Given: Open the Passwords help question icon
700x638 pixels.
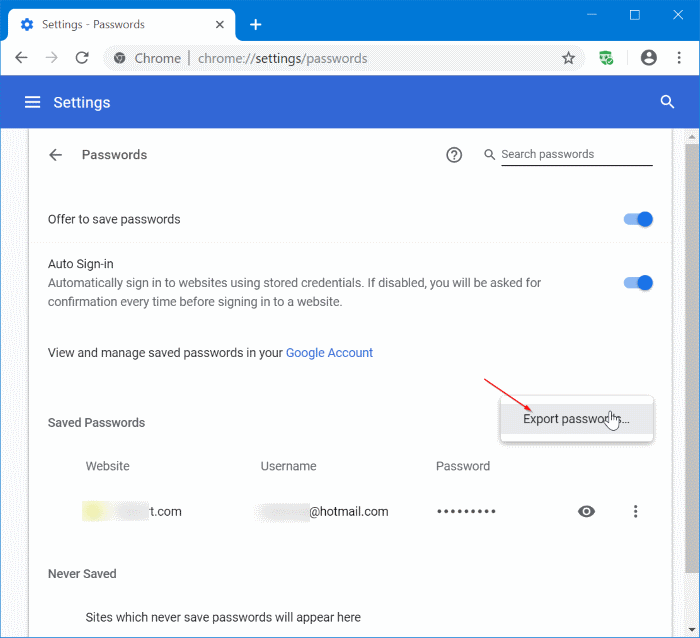Looking at the screenshot, I should click(x=454, y=155).
